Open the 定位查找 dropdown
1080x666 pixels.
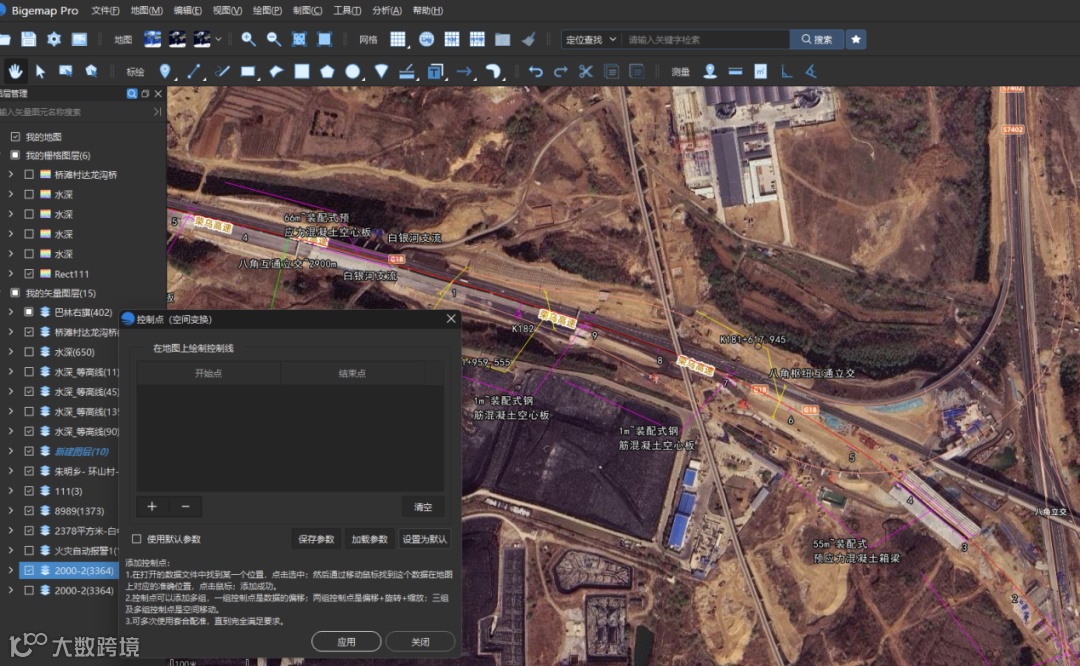click(589, 39)
